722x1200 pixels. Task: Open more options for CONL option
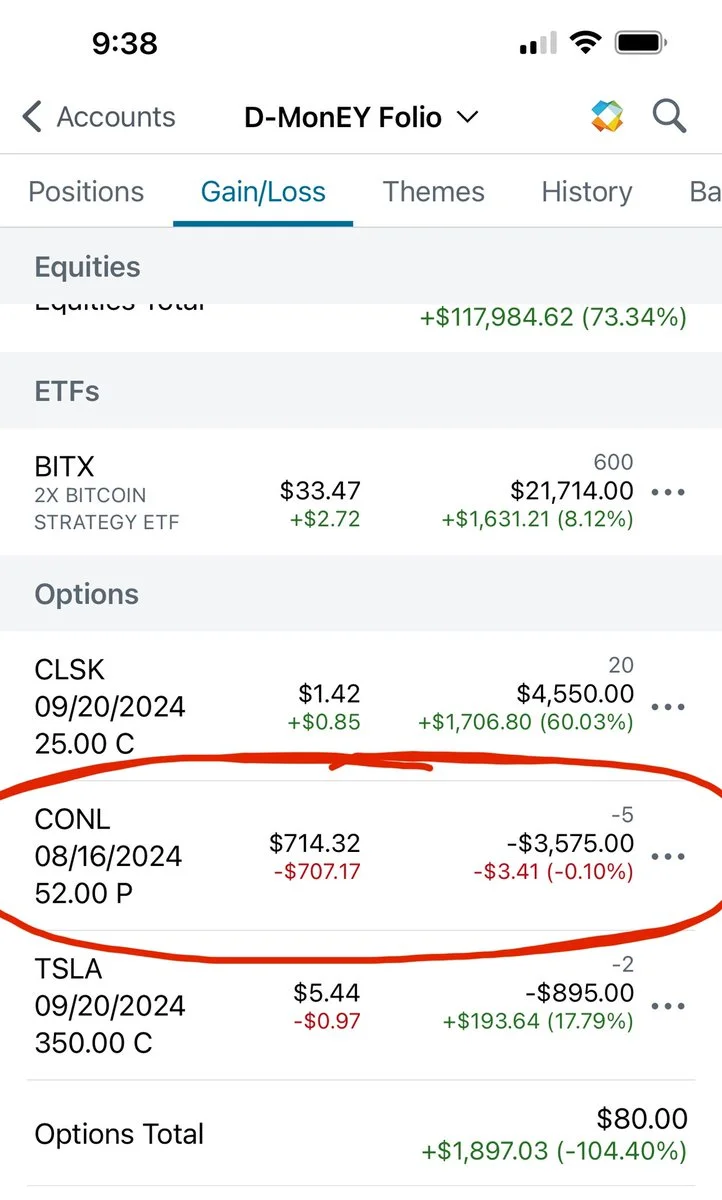668,857
